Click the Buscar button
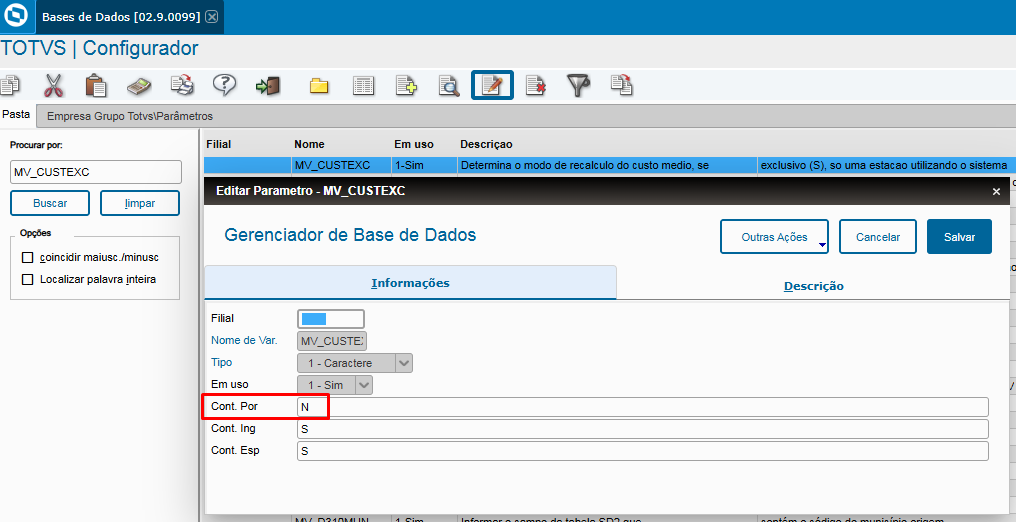1016x522 pixels. pyautogui.click(x=50, y=203)
